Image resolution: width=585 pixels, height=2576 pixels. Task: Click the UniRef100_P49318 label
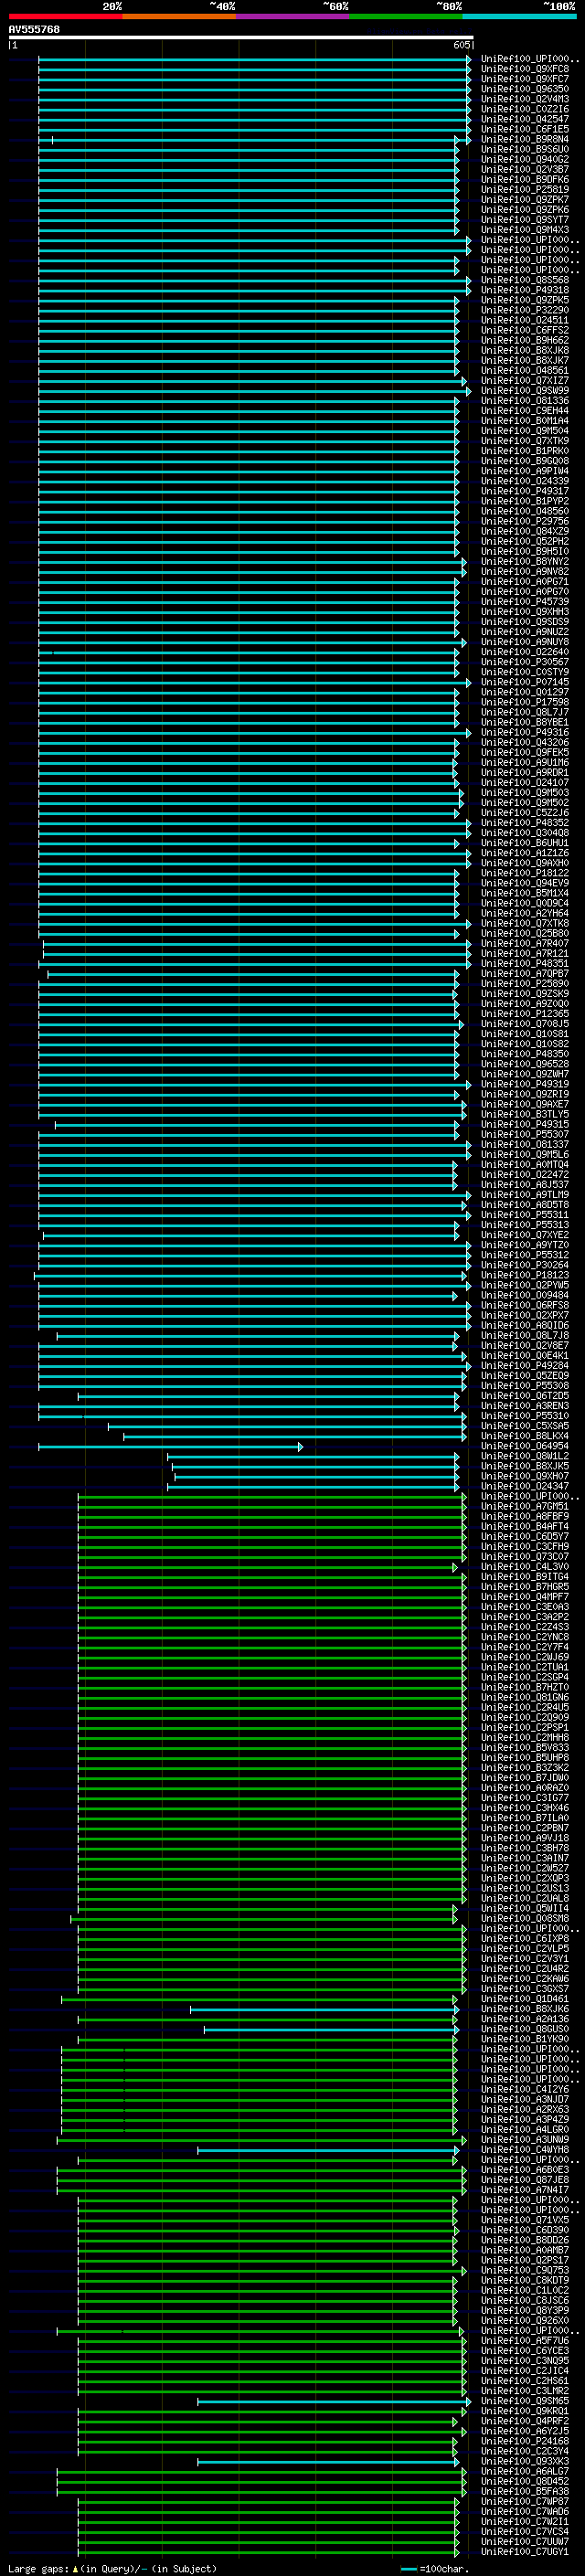[x=525, y=290]
